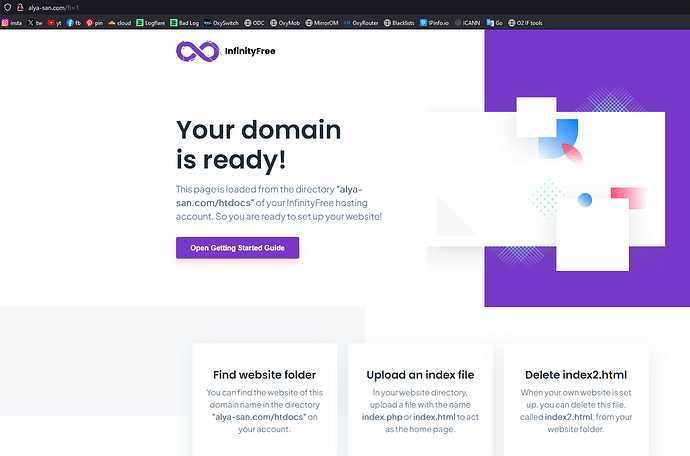Open the insta bookmark
The image size is (690, 456).
click(12, 23)
